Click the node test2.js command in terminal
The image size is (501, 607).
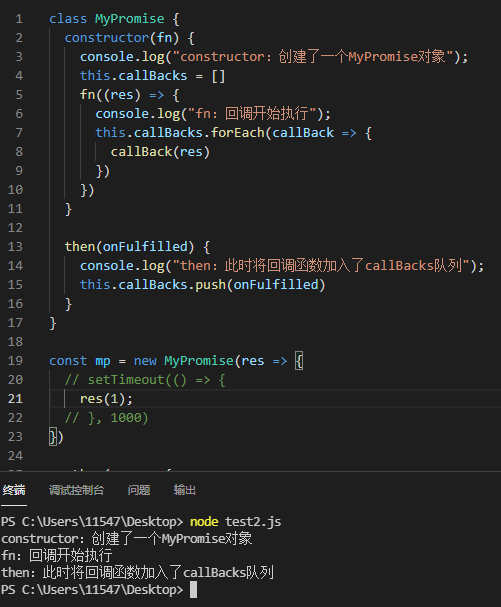235,521
